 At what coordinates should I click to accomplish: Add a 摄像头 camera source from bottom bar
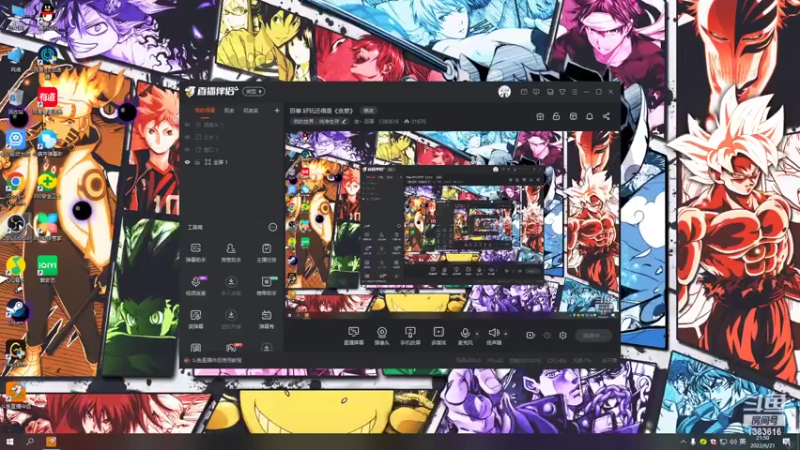tap(382, 336)
